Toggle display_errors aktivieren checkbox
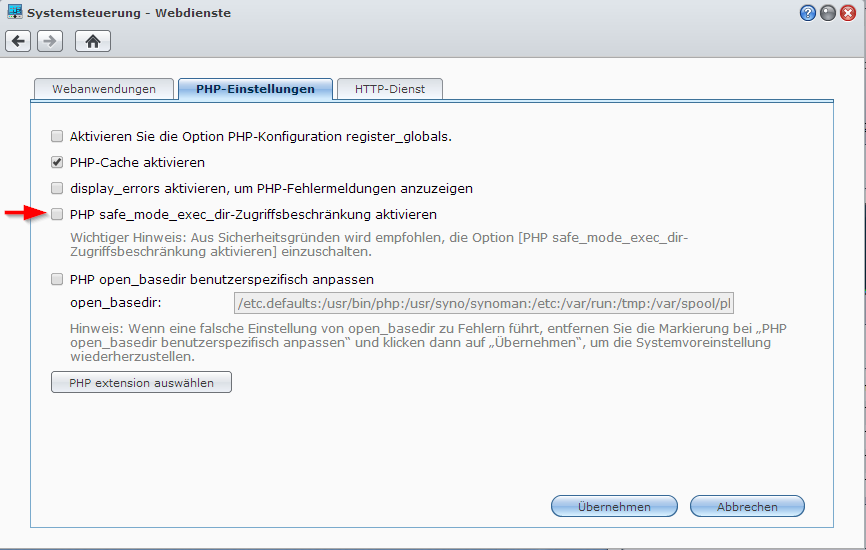This screenshot has width=866, height=550. [57, 188]
